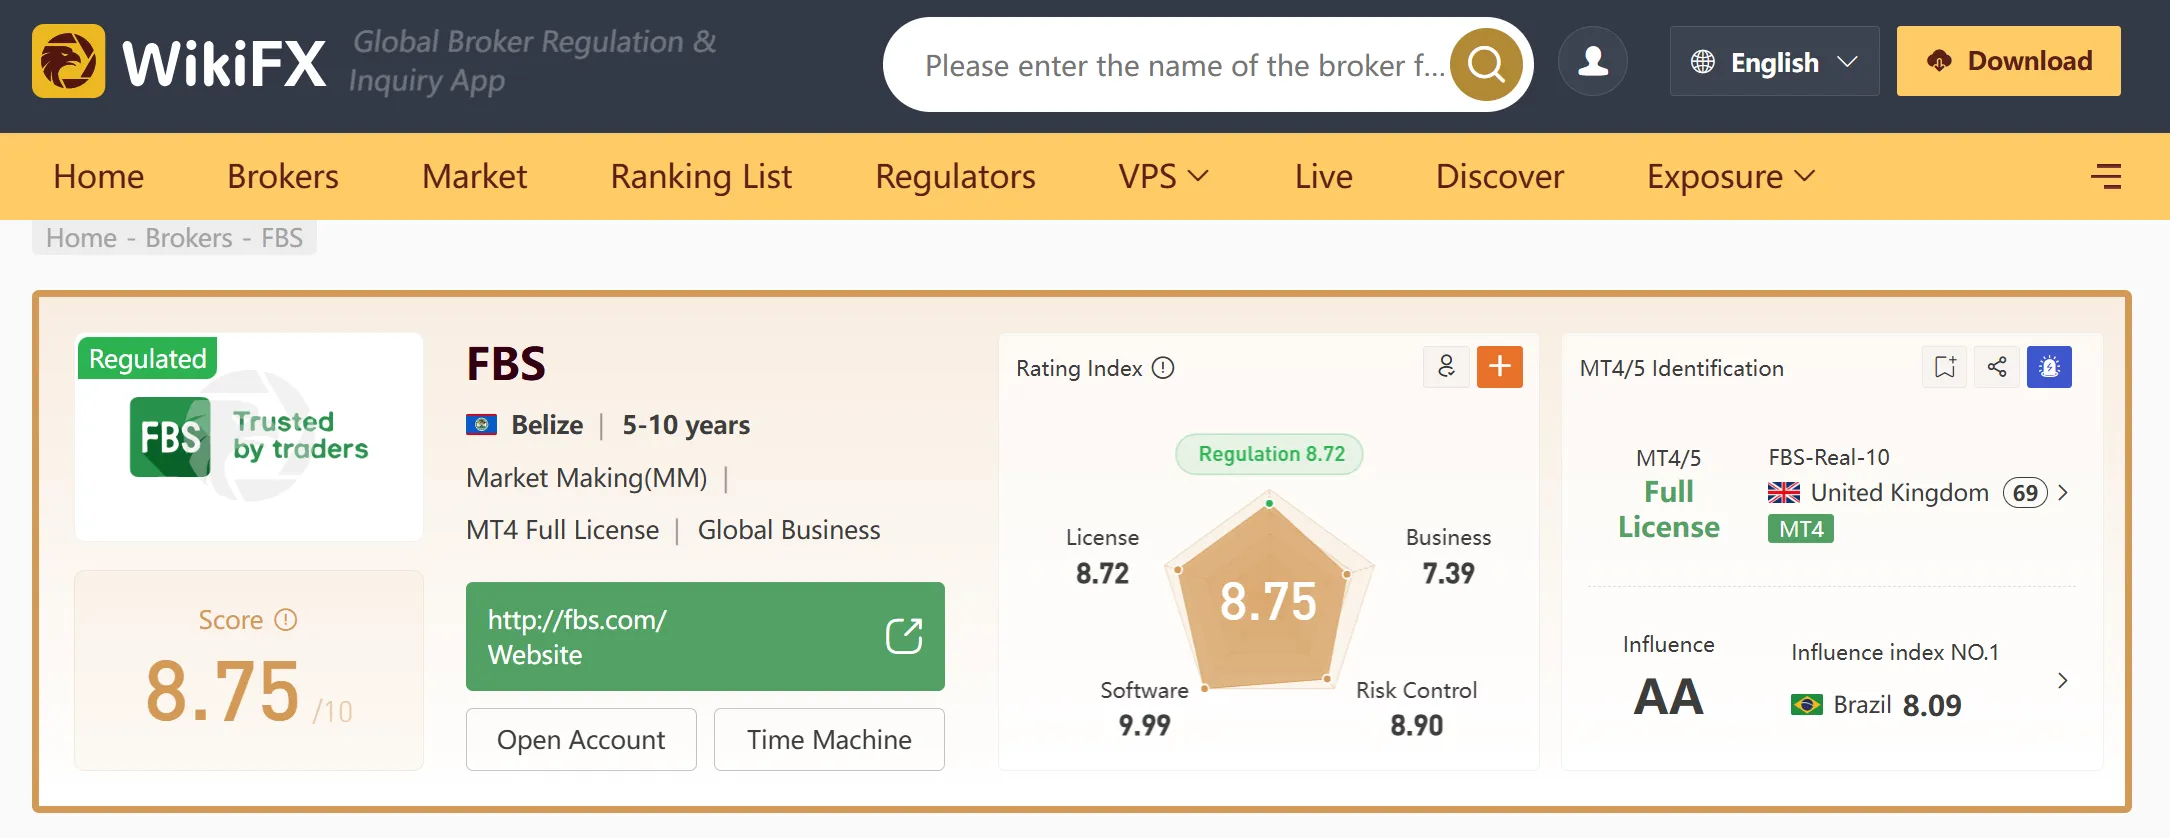Click the WikiFX brand name text

(224, 64)
